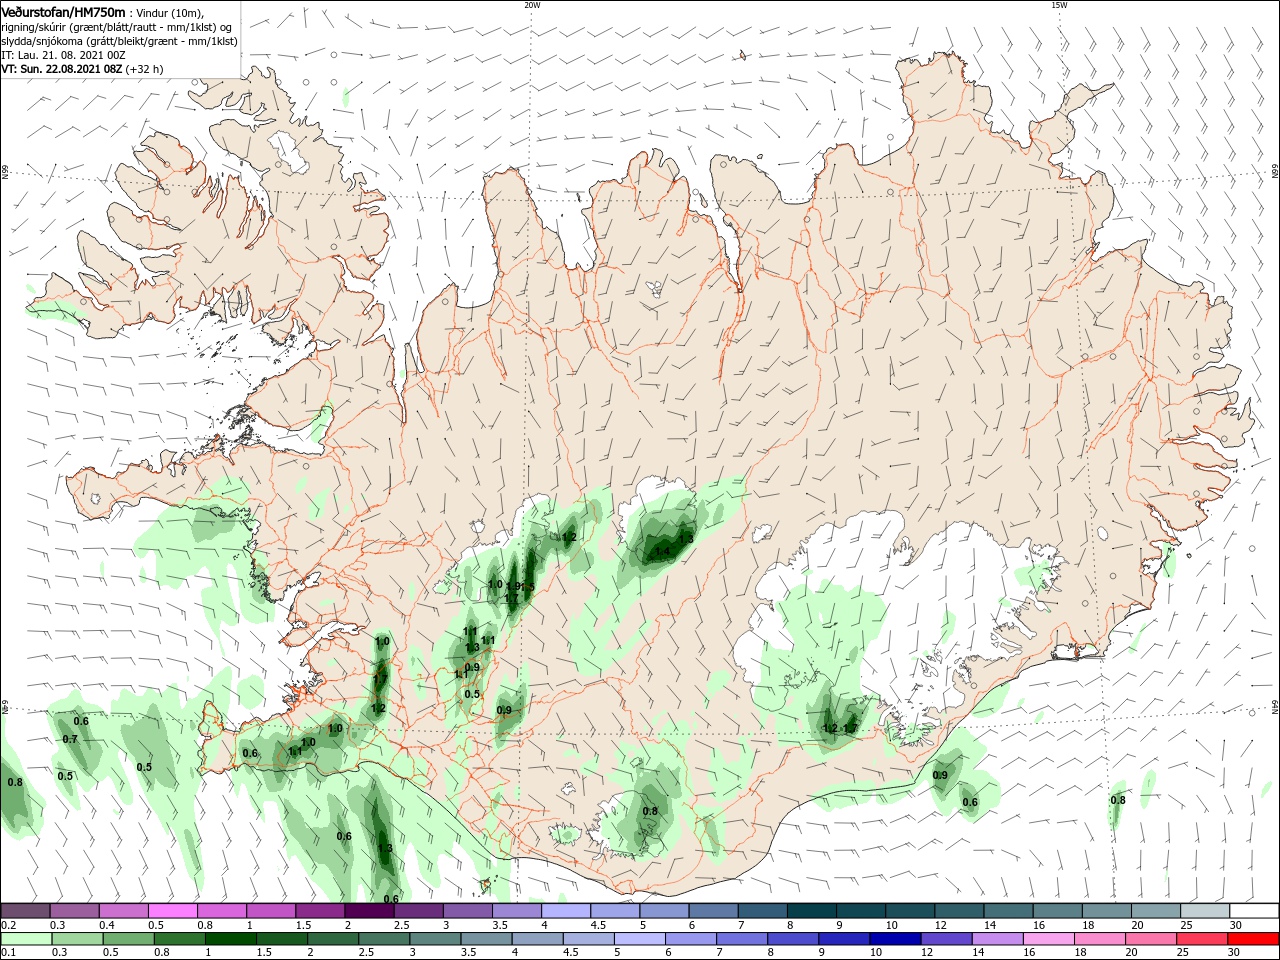Choose the darkest green 1 rain-scale swatch
This screenshot has width=1280, height=960.
coord(230,939)
